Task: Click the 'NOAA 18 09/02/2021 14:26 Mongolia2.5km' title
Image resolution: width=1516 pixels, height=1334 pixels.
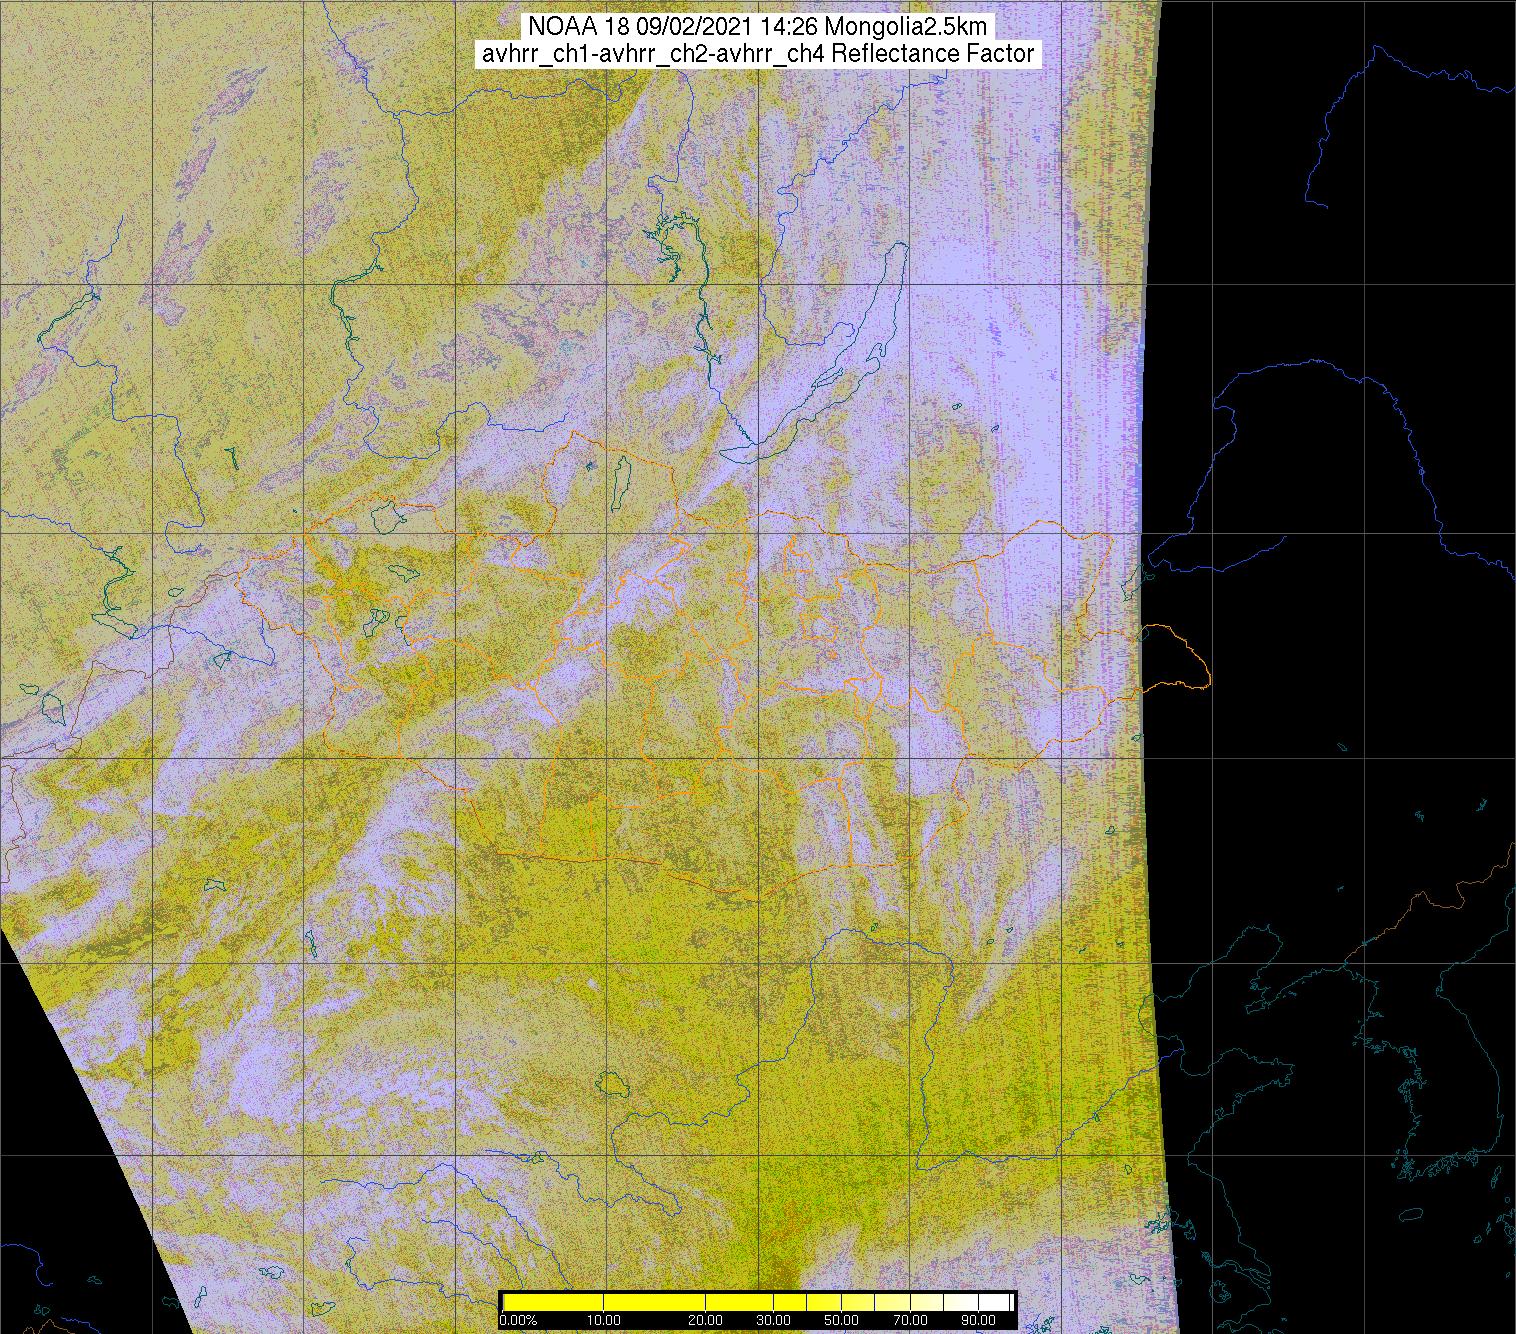Action: coord(757,26)
